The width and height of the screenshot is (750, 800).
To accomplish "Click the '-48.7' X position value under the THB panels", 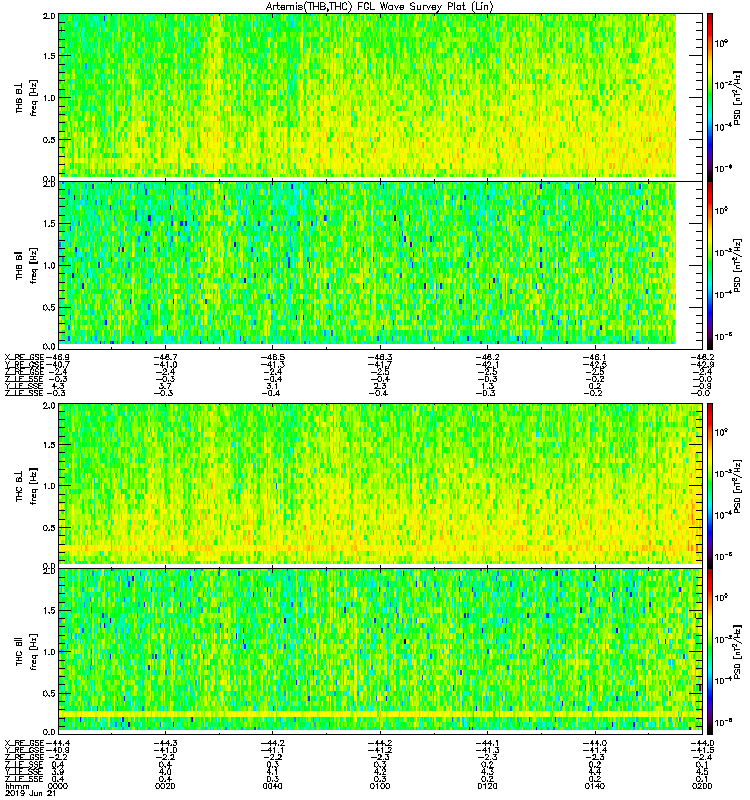I will (165, 357).
